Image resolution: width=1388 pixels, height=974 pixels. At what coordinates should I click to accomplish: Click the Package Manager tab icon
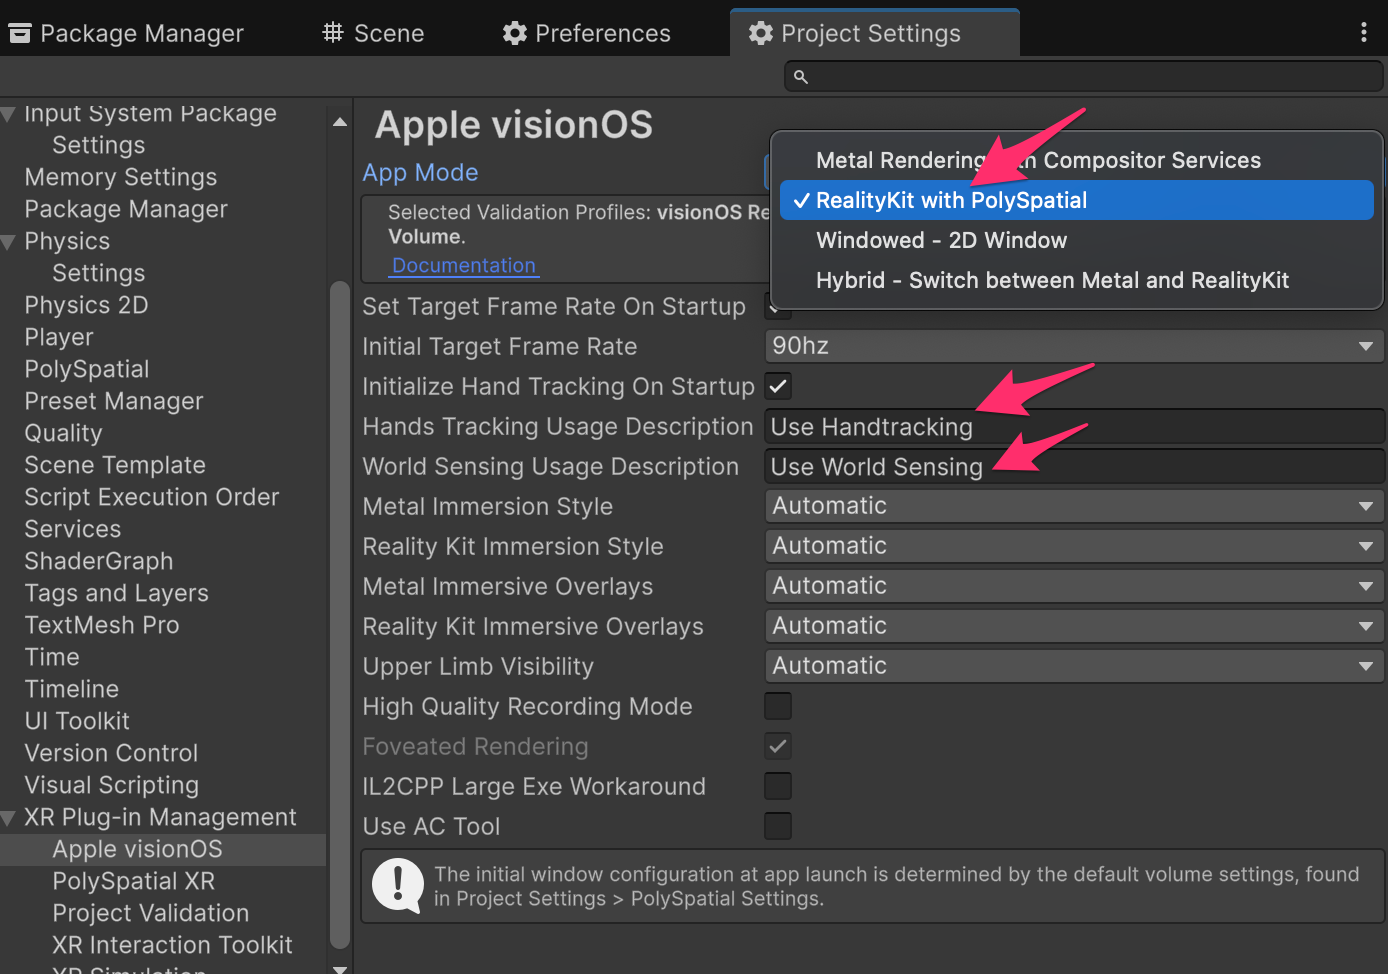point(19,33)
